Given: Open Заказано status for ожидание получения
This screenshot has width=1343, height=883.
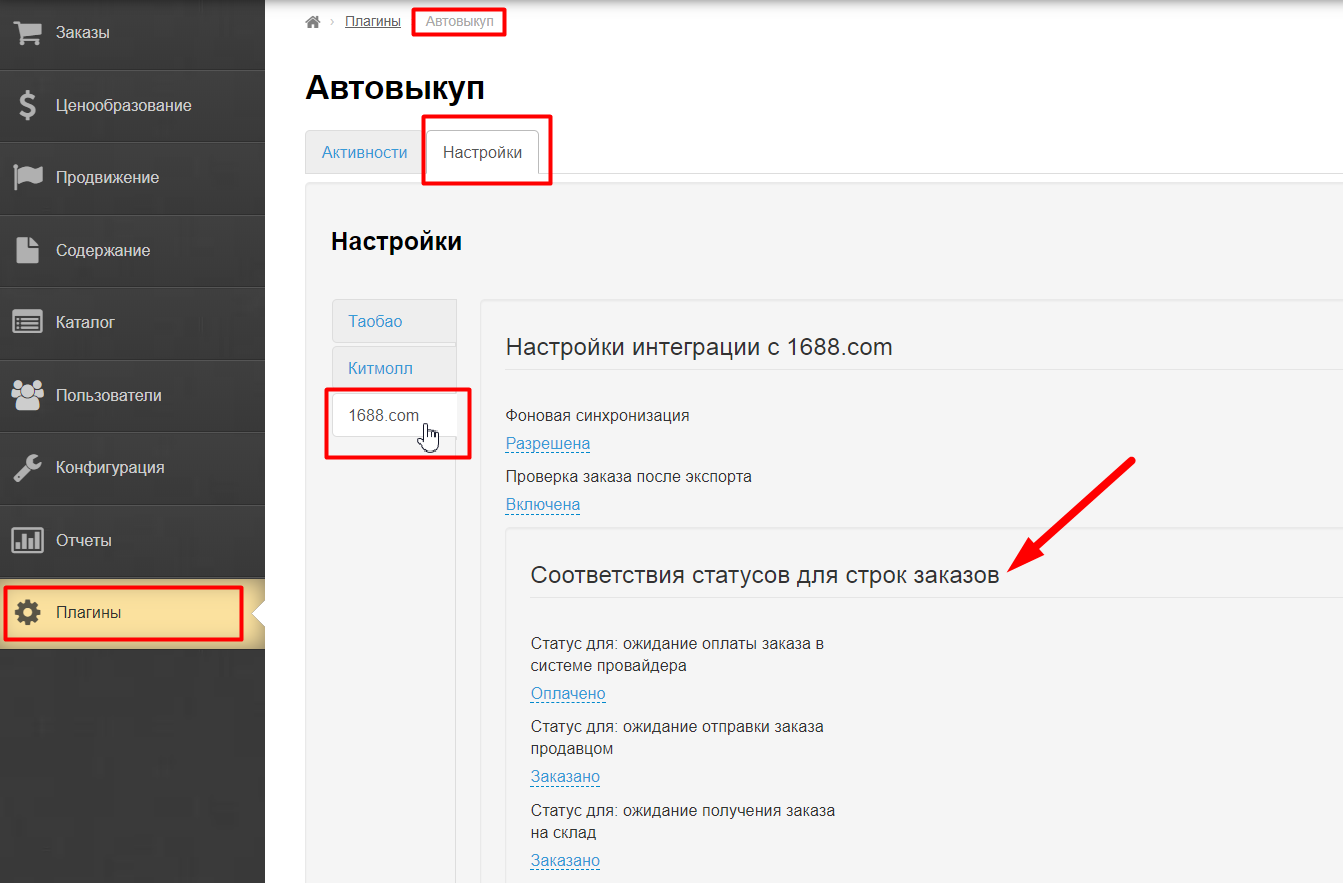Looking at the screenshot, I should (564, 860).
